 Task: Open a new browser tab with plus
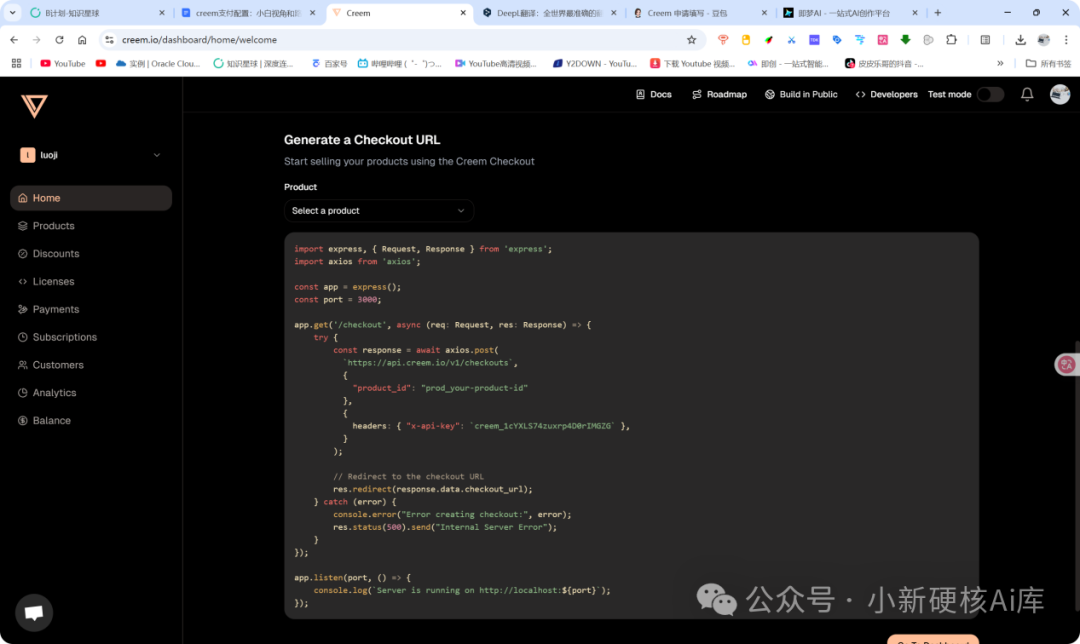(937, 12)
